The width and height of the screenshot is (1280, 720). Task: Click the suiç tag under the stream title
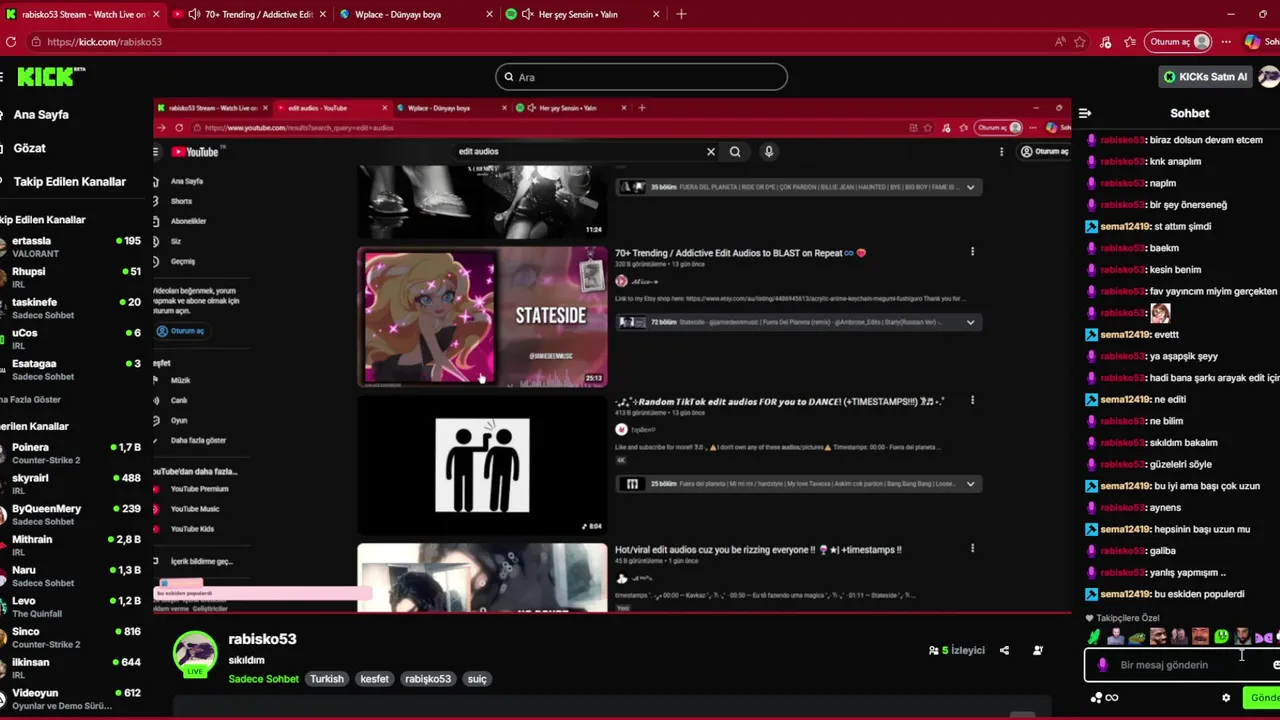[477, 679]
